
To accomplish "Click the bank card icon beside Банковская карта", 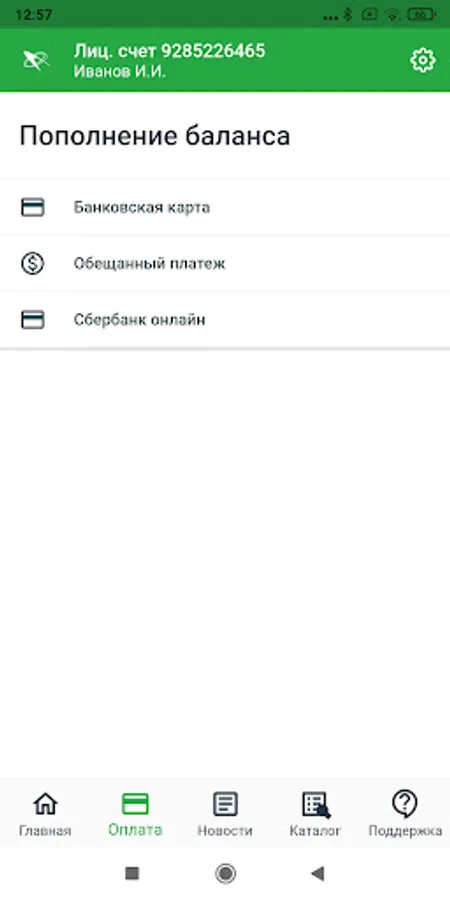I will tap(33, 207).
